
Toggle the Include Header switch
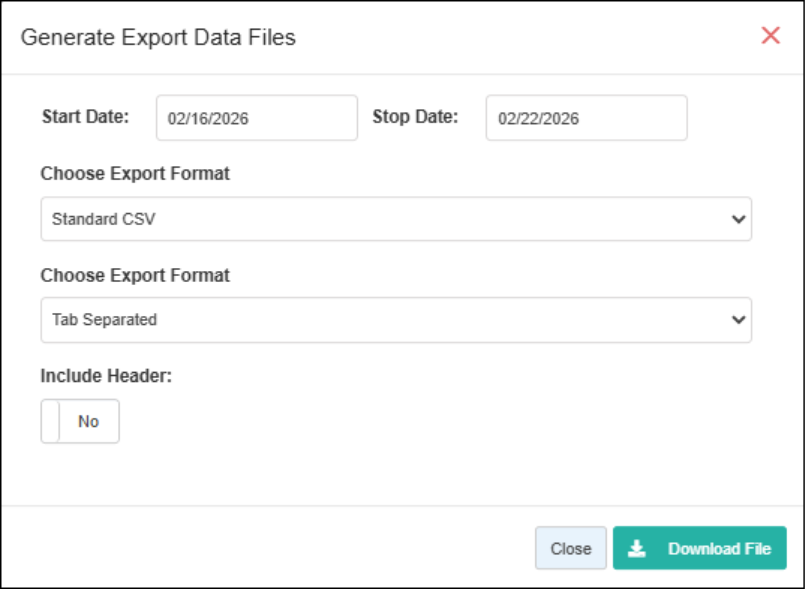[x=80, y=421]
